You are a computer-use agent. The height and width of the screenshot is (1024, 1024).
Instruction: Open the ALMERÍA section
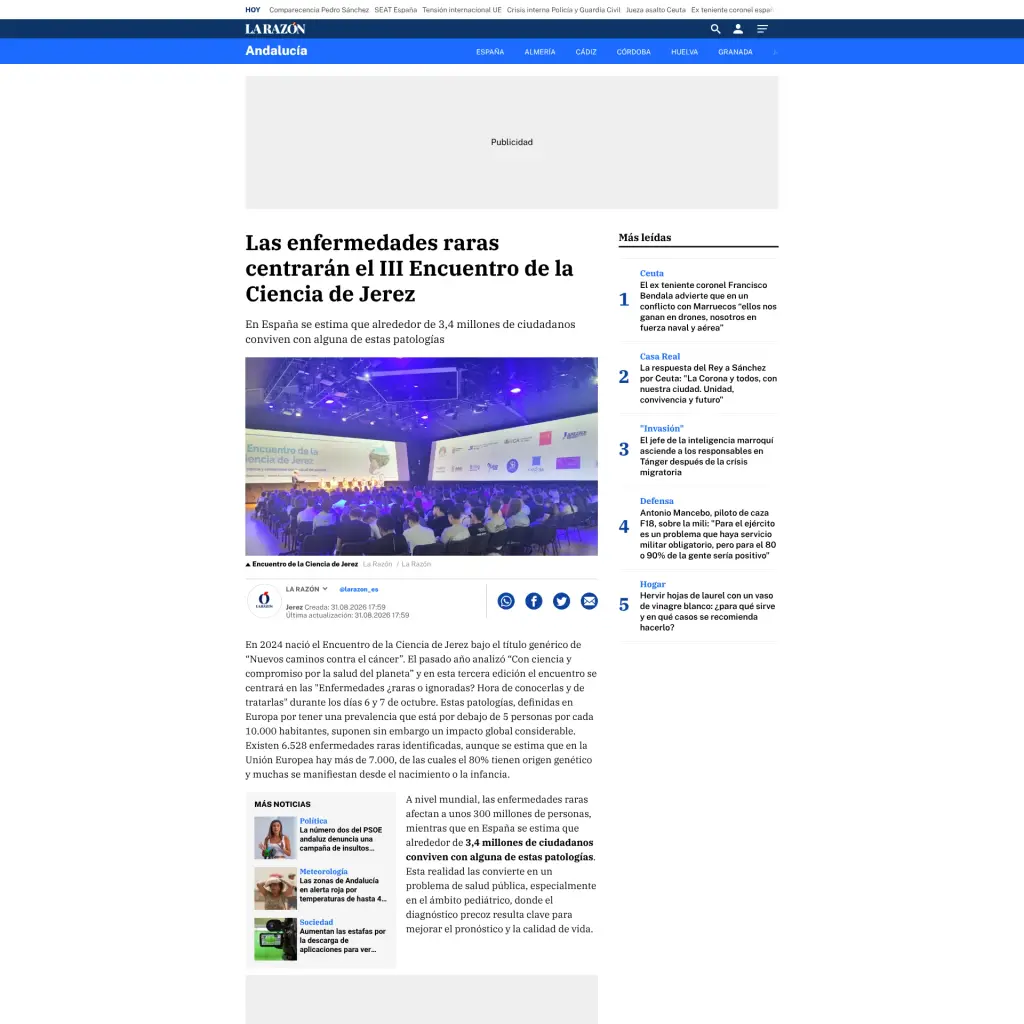[x=539, y=52]
